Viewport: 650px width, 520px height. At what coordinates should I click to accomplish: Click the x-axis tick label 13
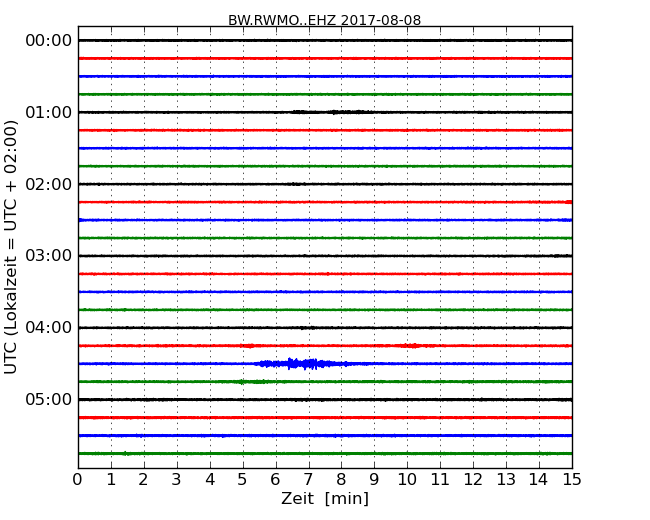point(506,479)
